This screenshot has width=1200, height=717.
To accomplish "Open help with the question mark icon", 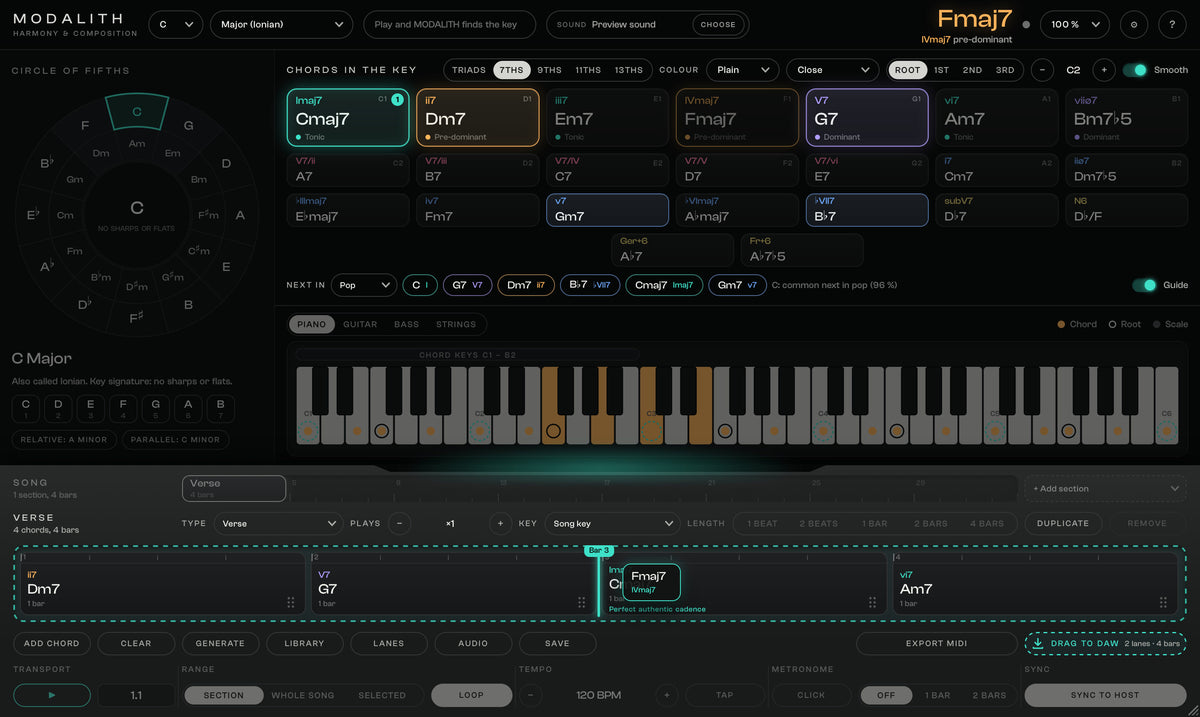I will point(1172,24).
